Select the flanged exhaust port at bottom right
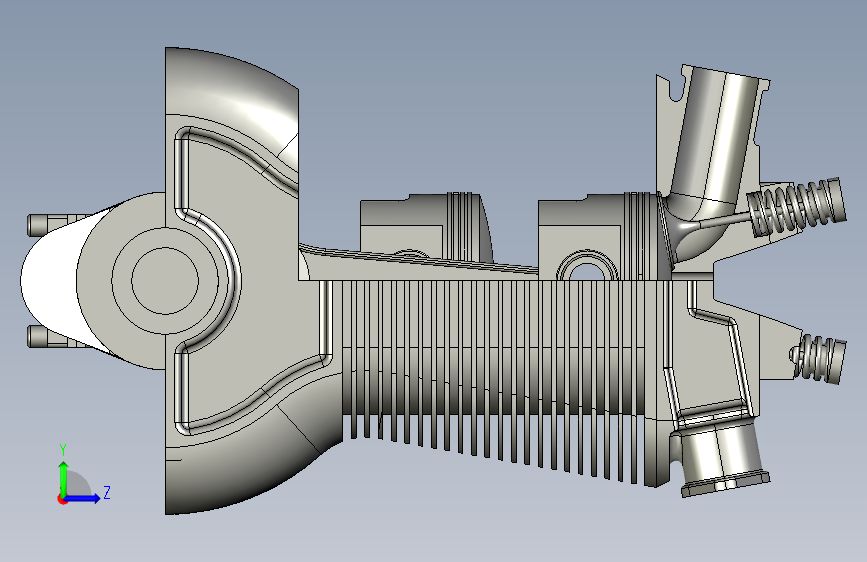Viewport: 867px width, 562px height. tap(719, 457)
